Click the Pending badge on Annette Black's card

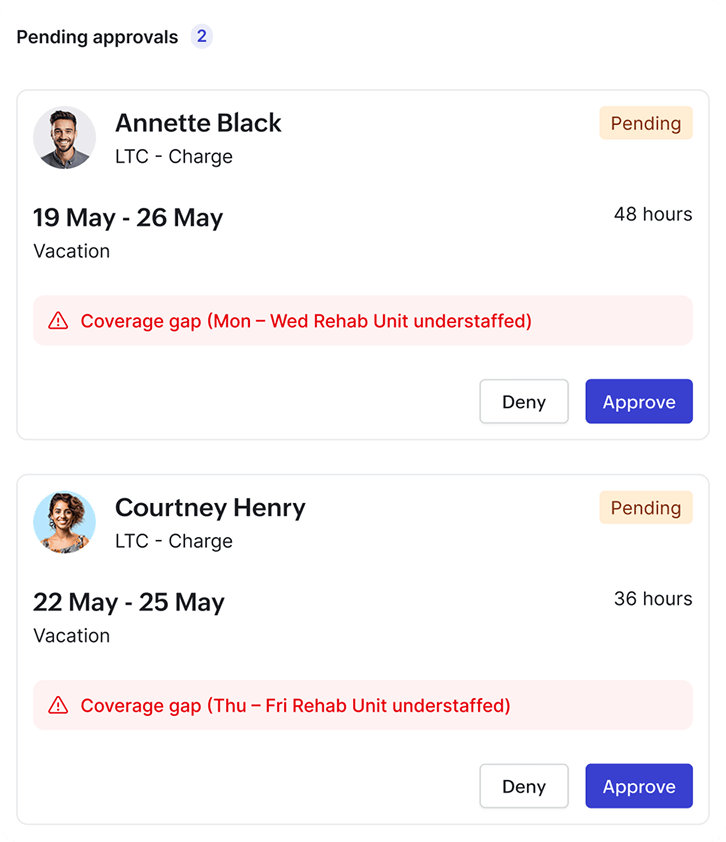point(646,123)
